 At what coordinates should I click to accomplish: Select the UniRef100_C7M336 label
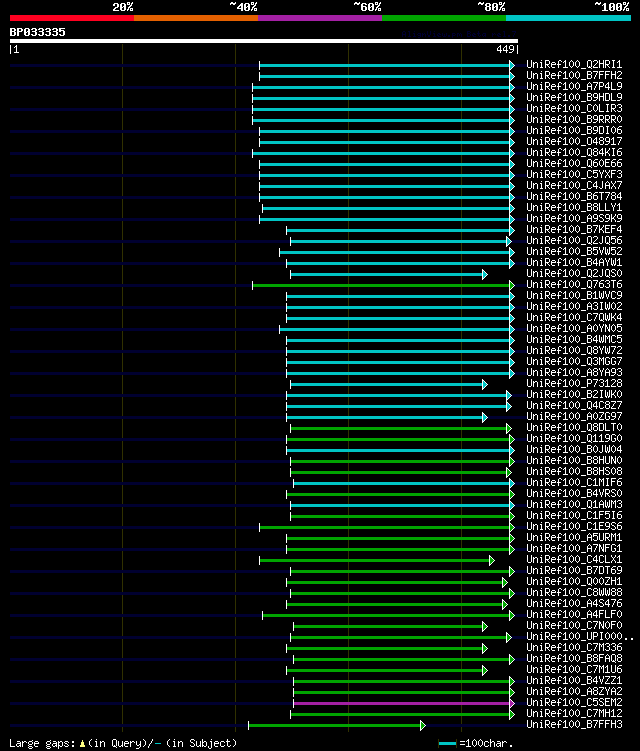[x=574, y=648]
